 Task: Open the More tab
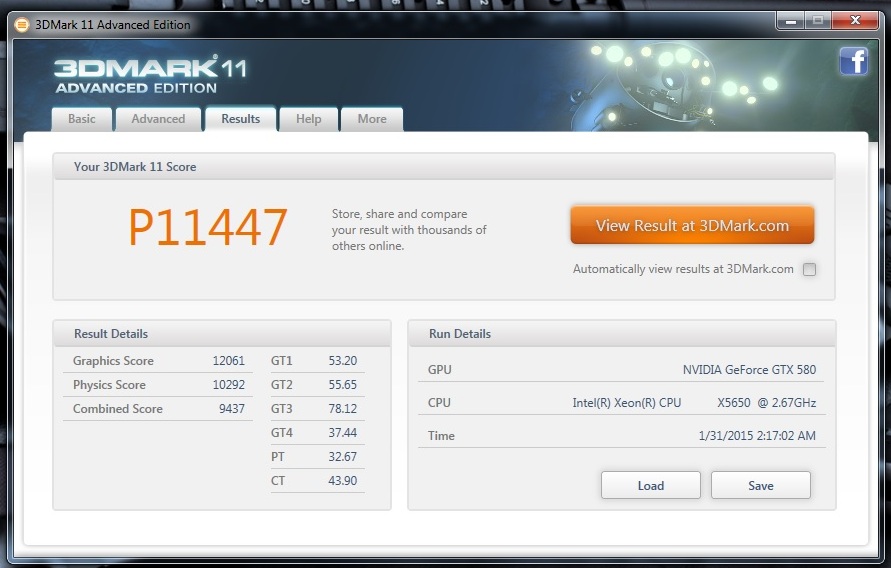tap(372, 119)
